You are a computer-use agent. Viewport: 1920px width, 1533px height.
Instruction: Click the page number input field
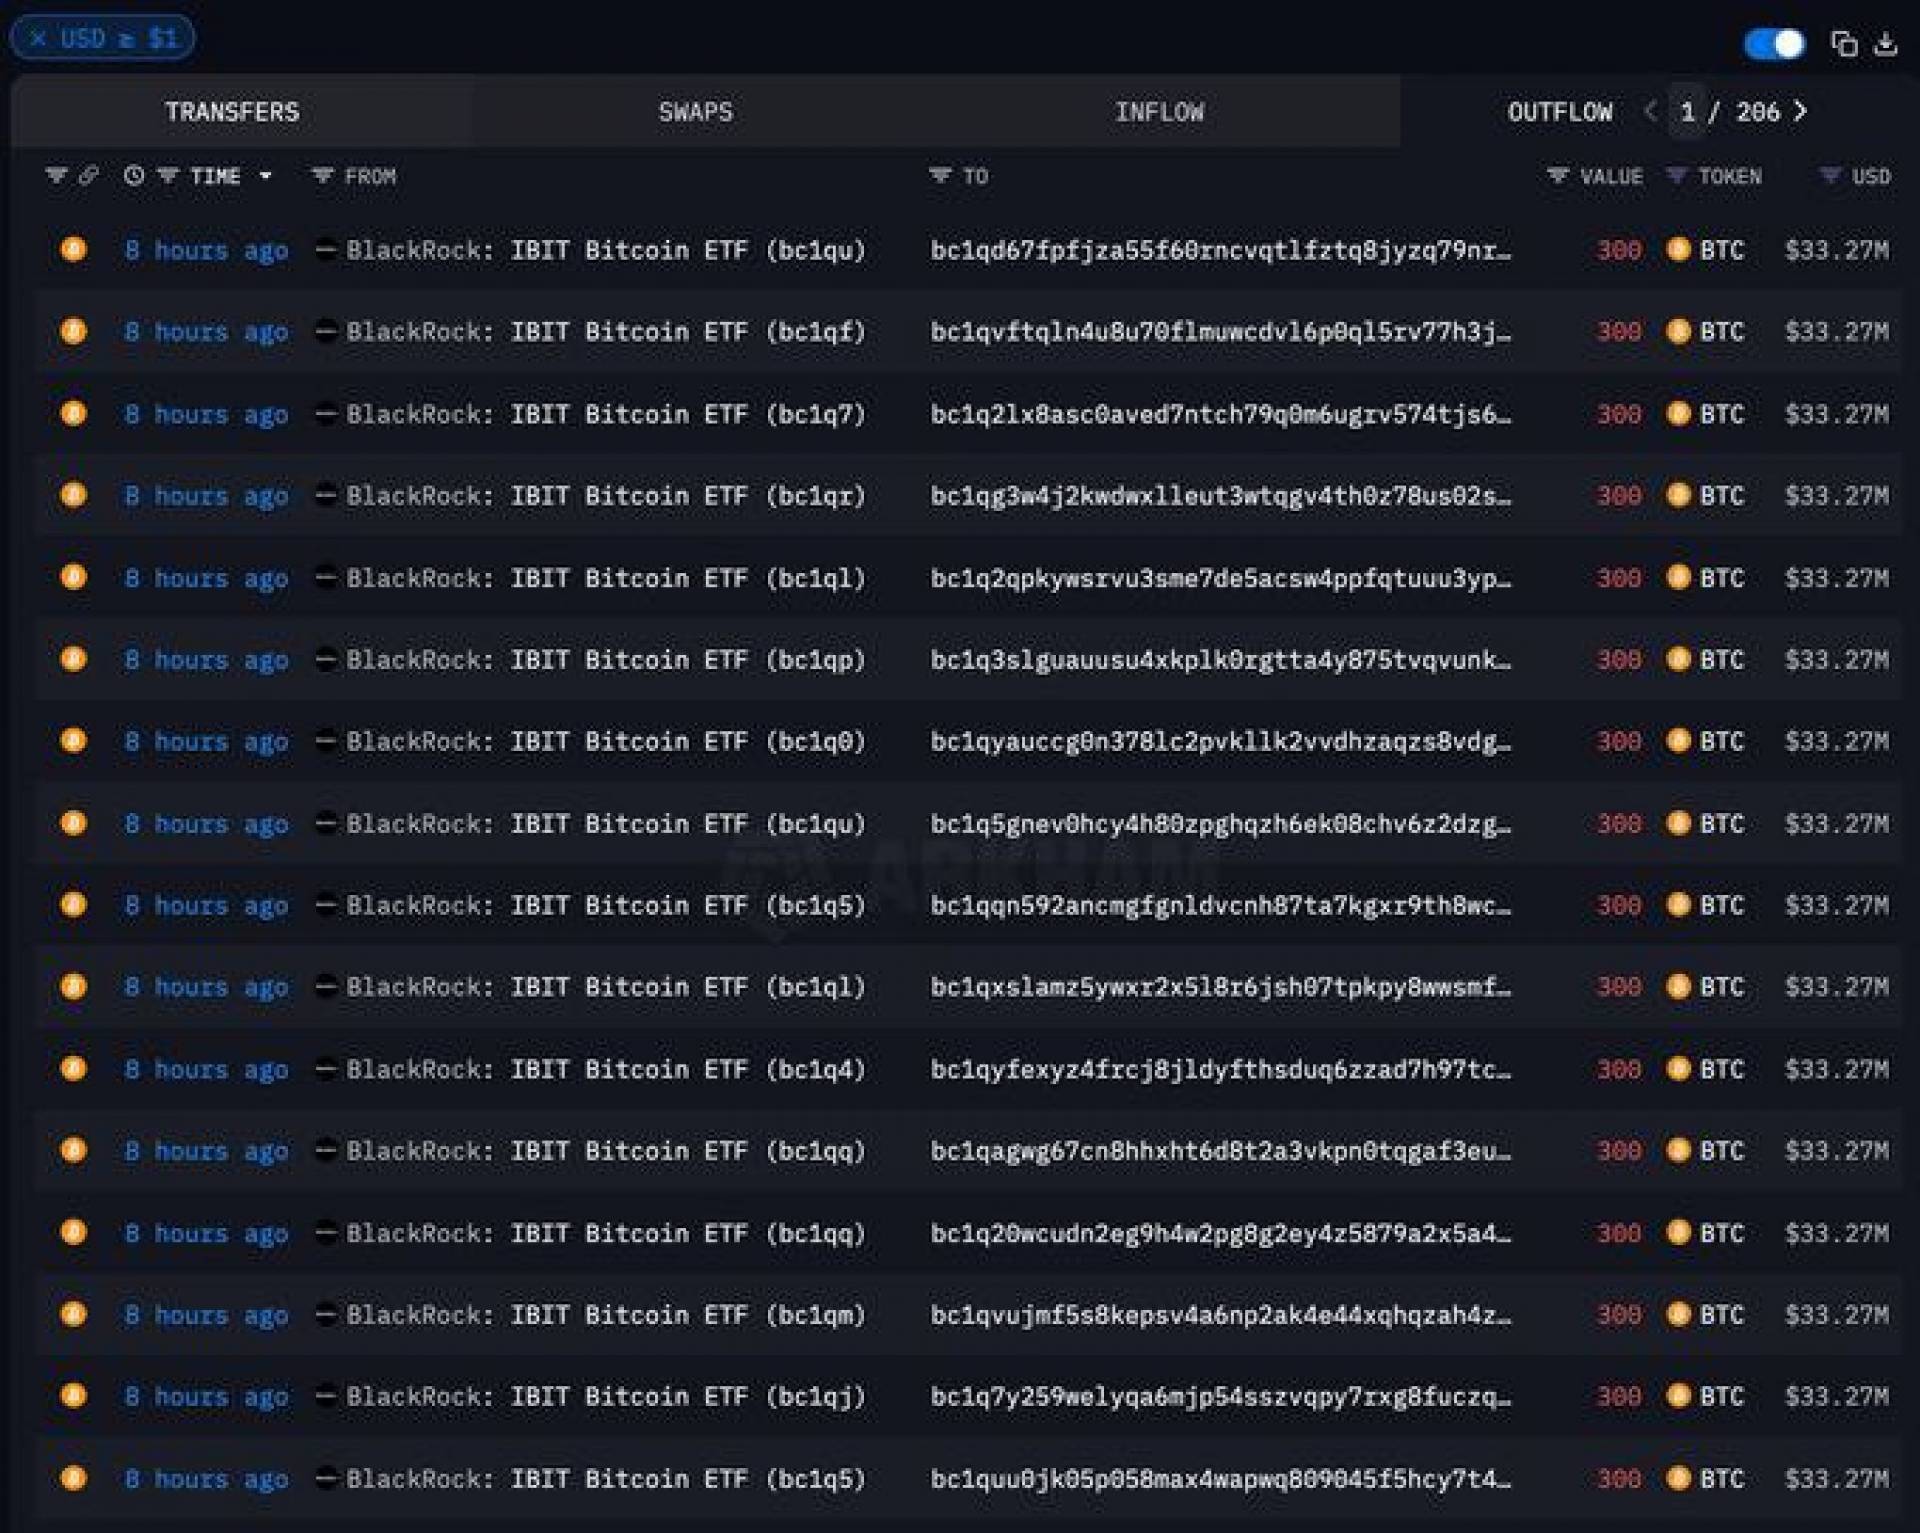(1687, 112)
